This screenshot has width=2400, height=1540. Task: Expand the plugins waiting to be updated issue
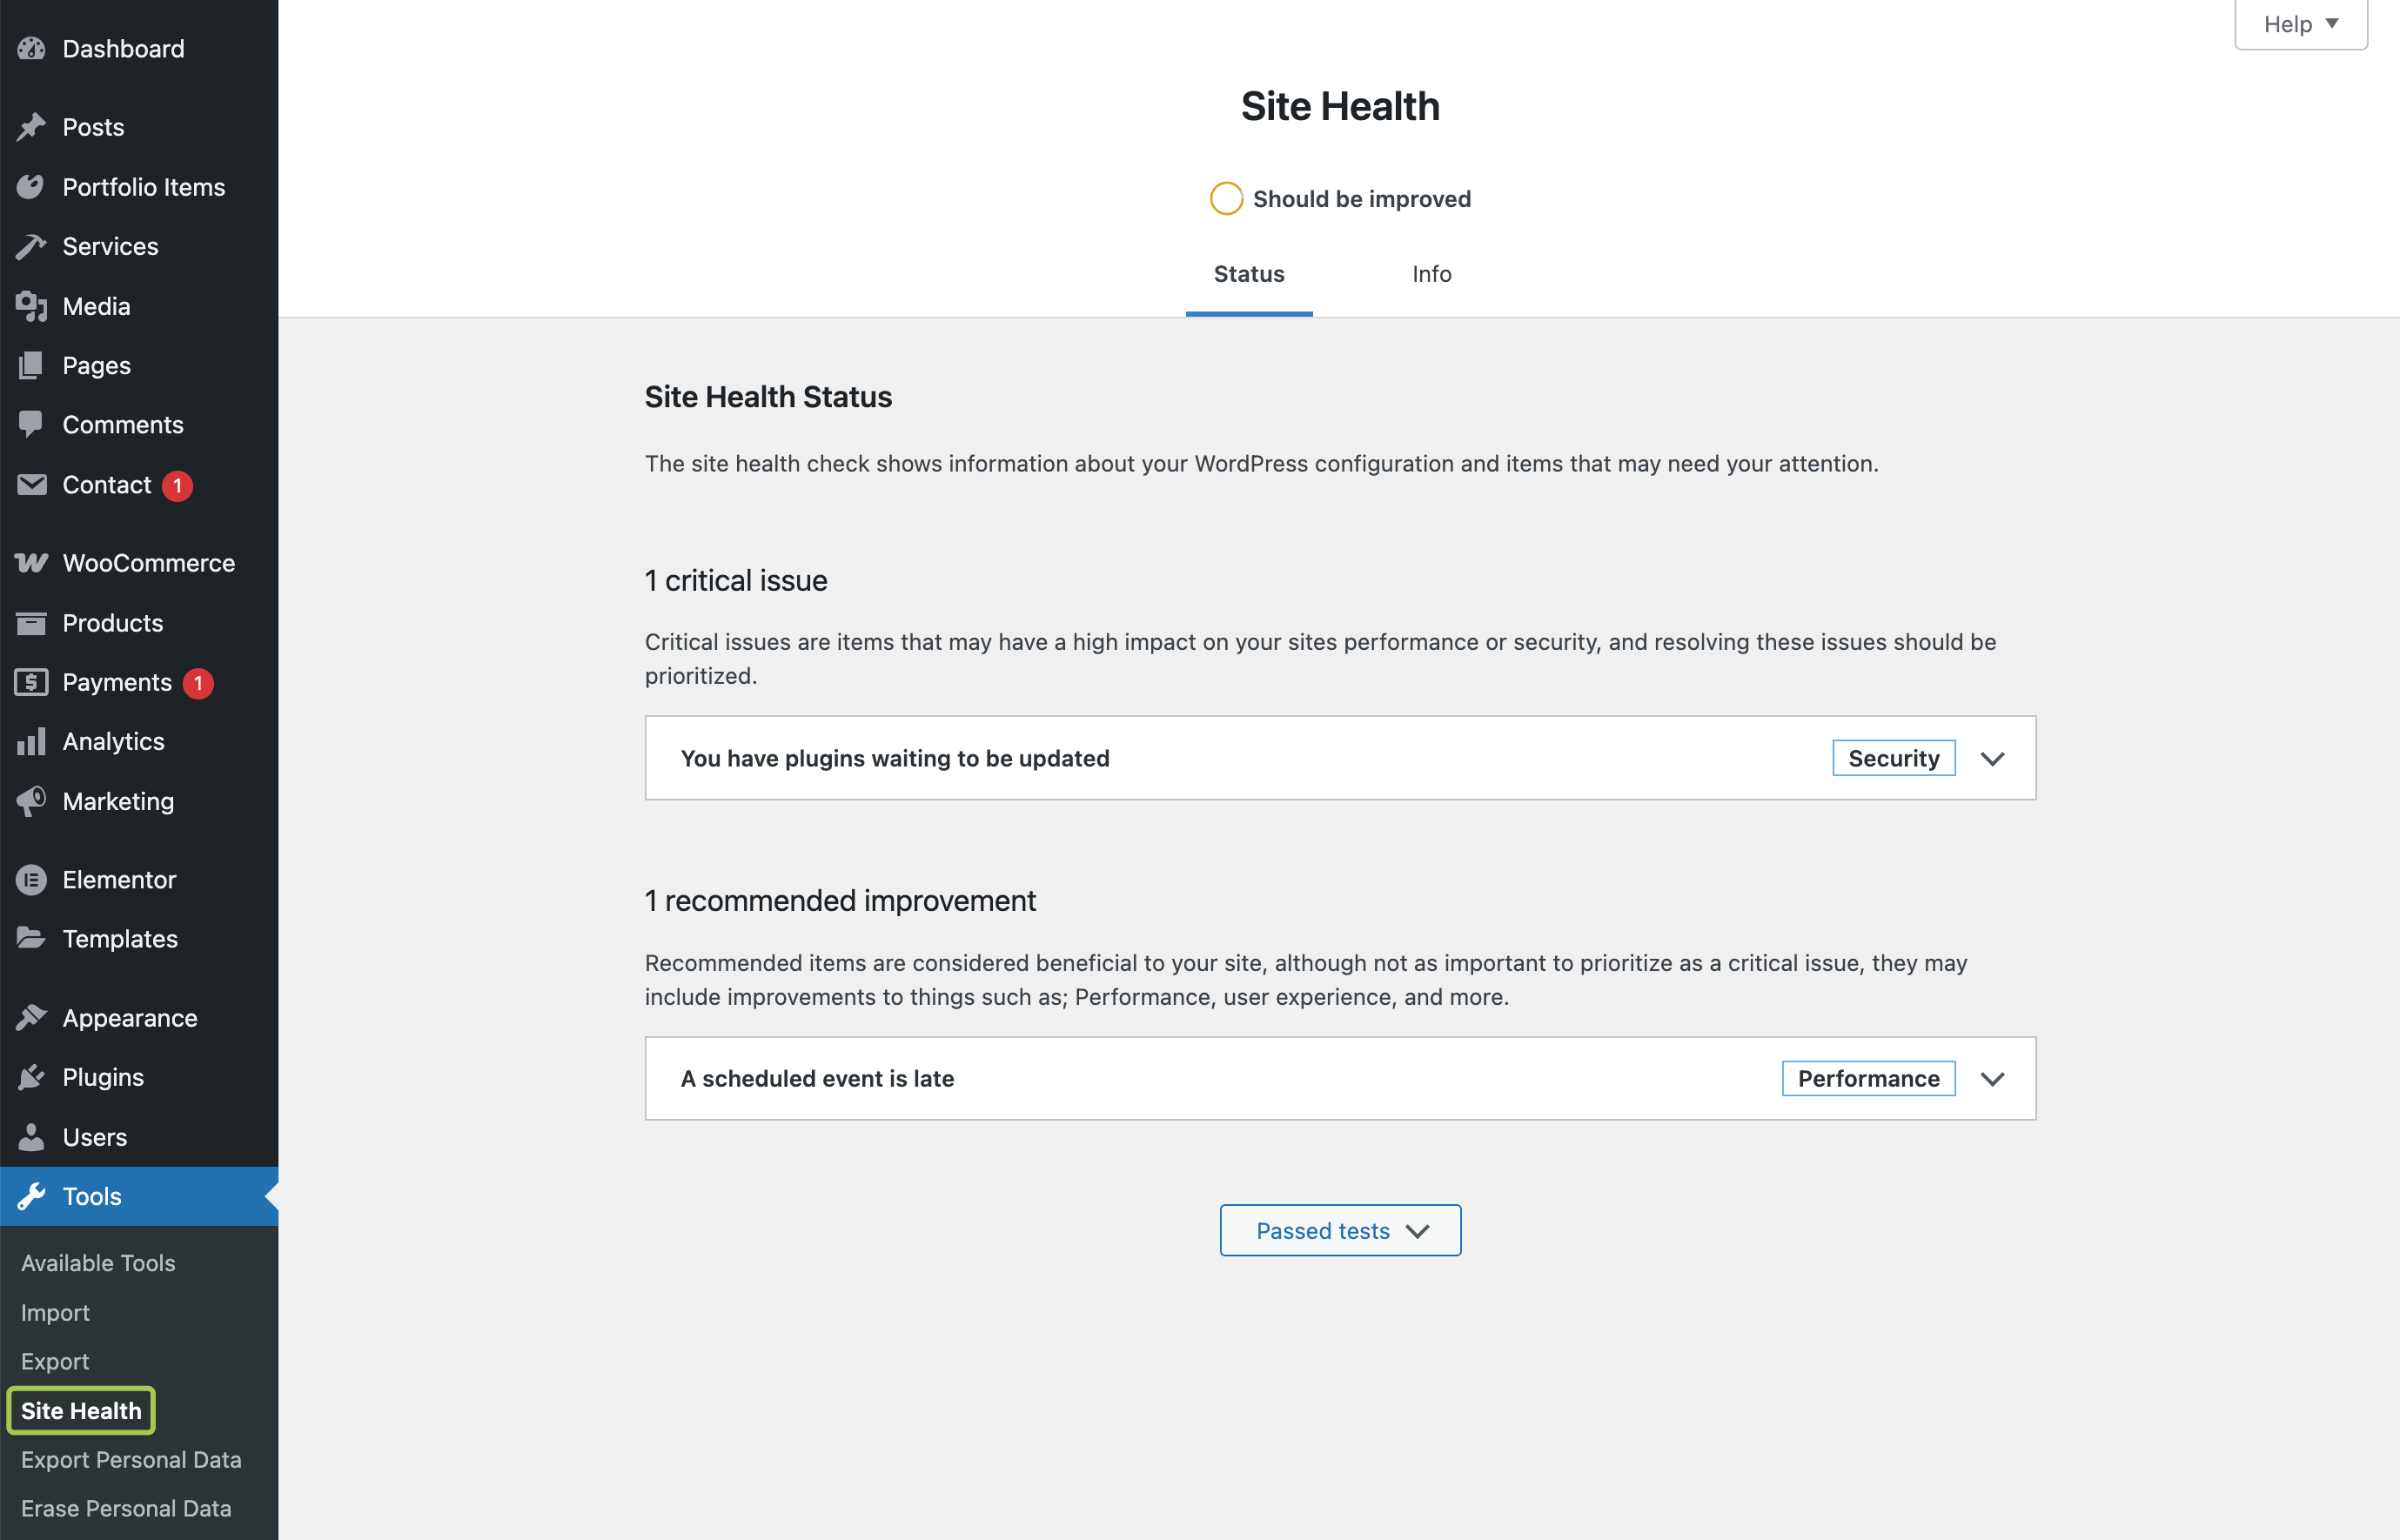(1992, 758)
